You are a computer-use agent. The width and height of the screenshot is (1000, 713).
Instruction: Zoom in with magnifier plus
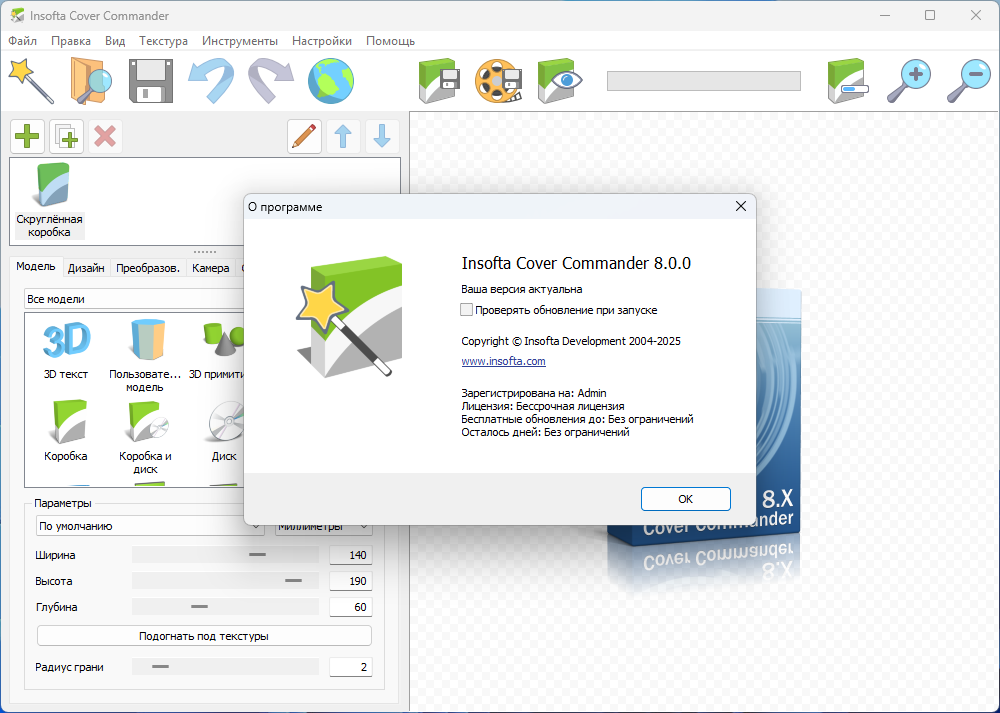click(x=908, y=80)
